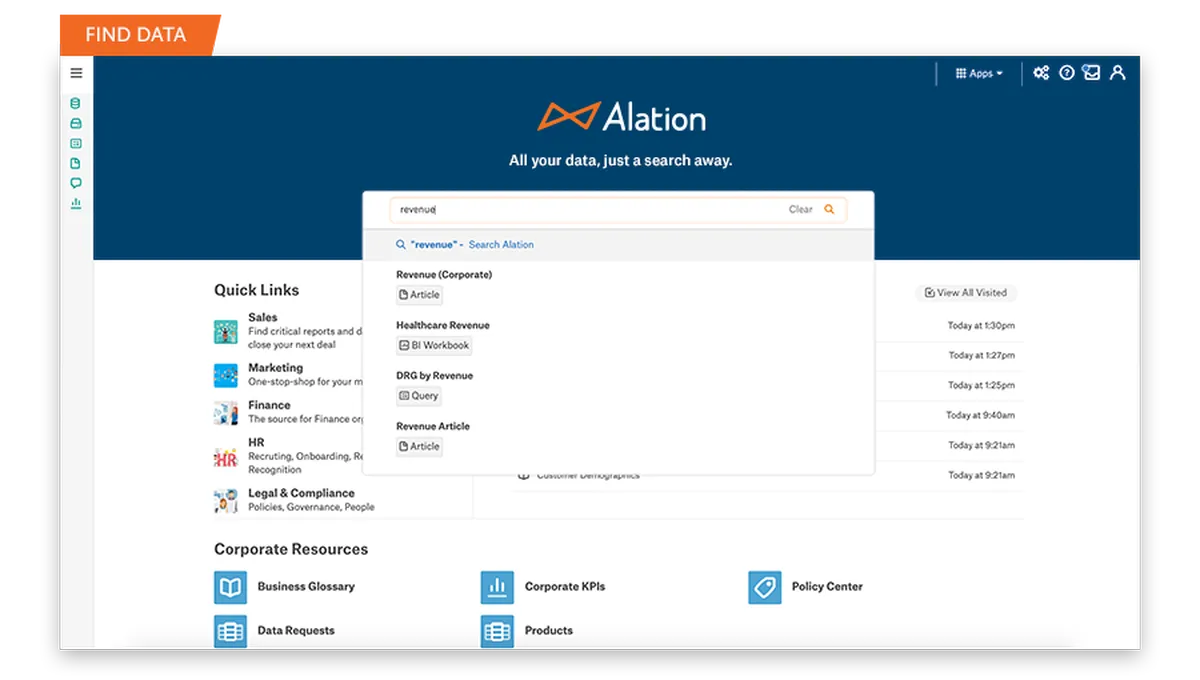Click the orange magnifier search button

(829, 210)
